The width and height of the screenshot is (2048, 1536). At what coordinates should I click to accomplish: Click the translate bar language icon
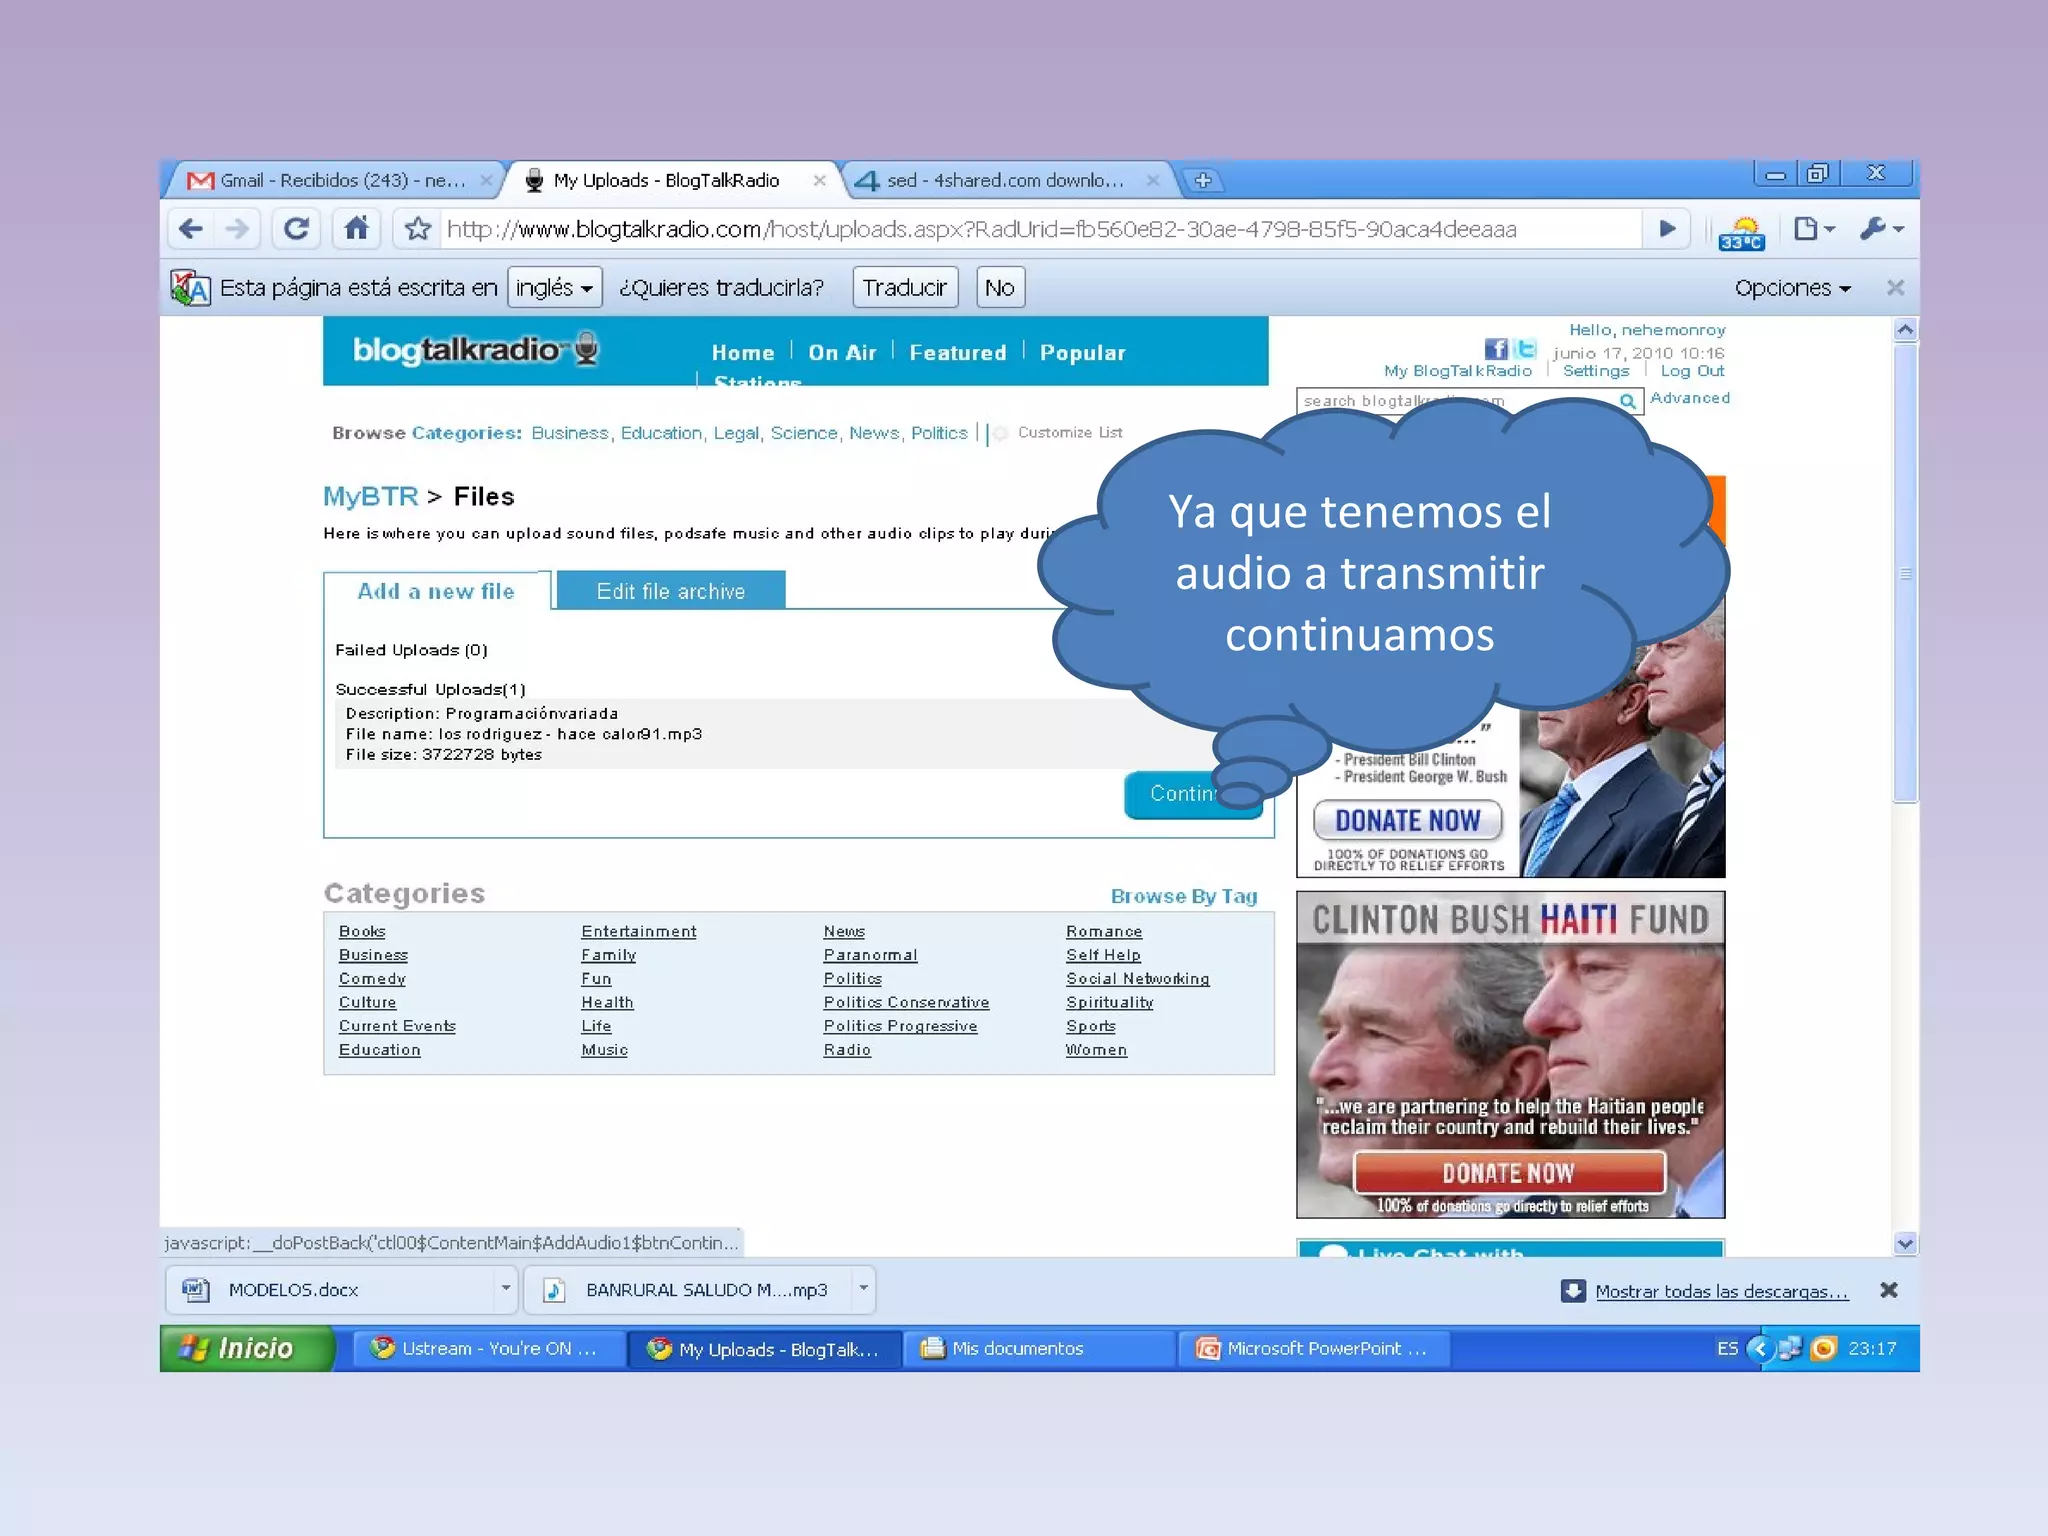190,288
